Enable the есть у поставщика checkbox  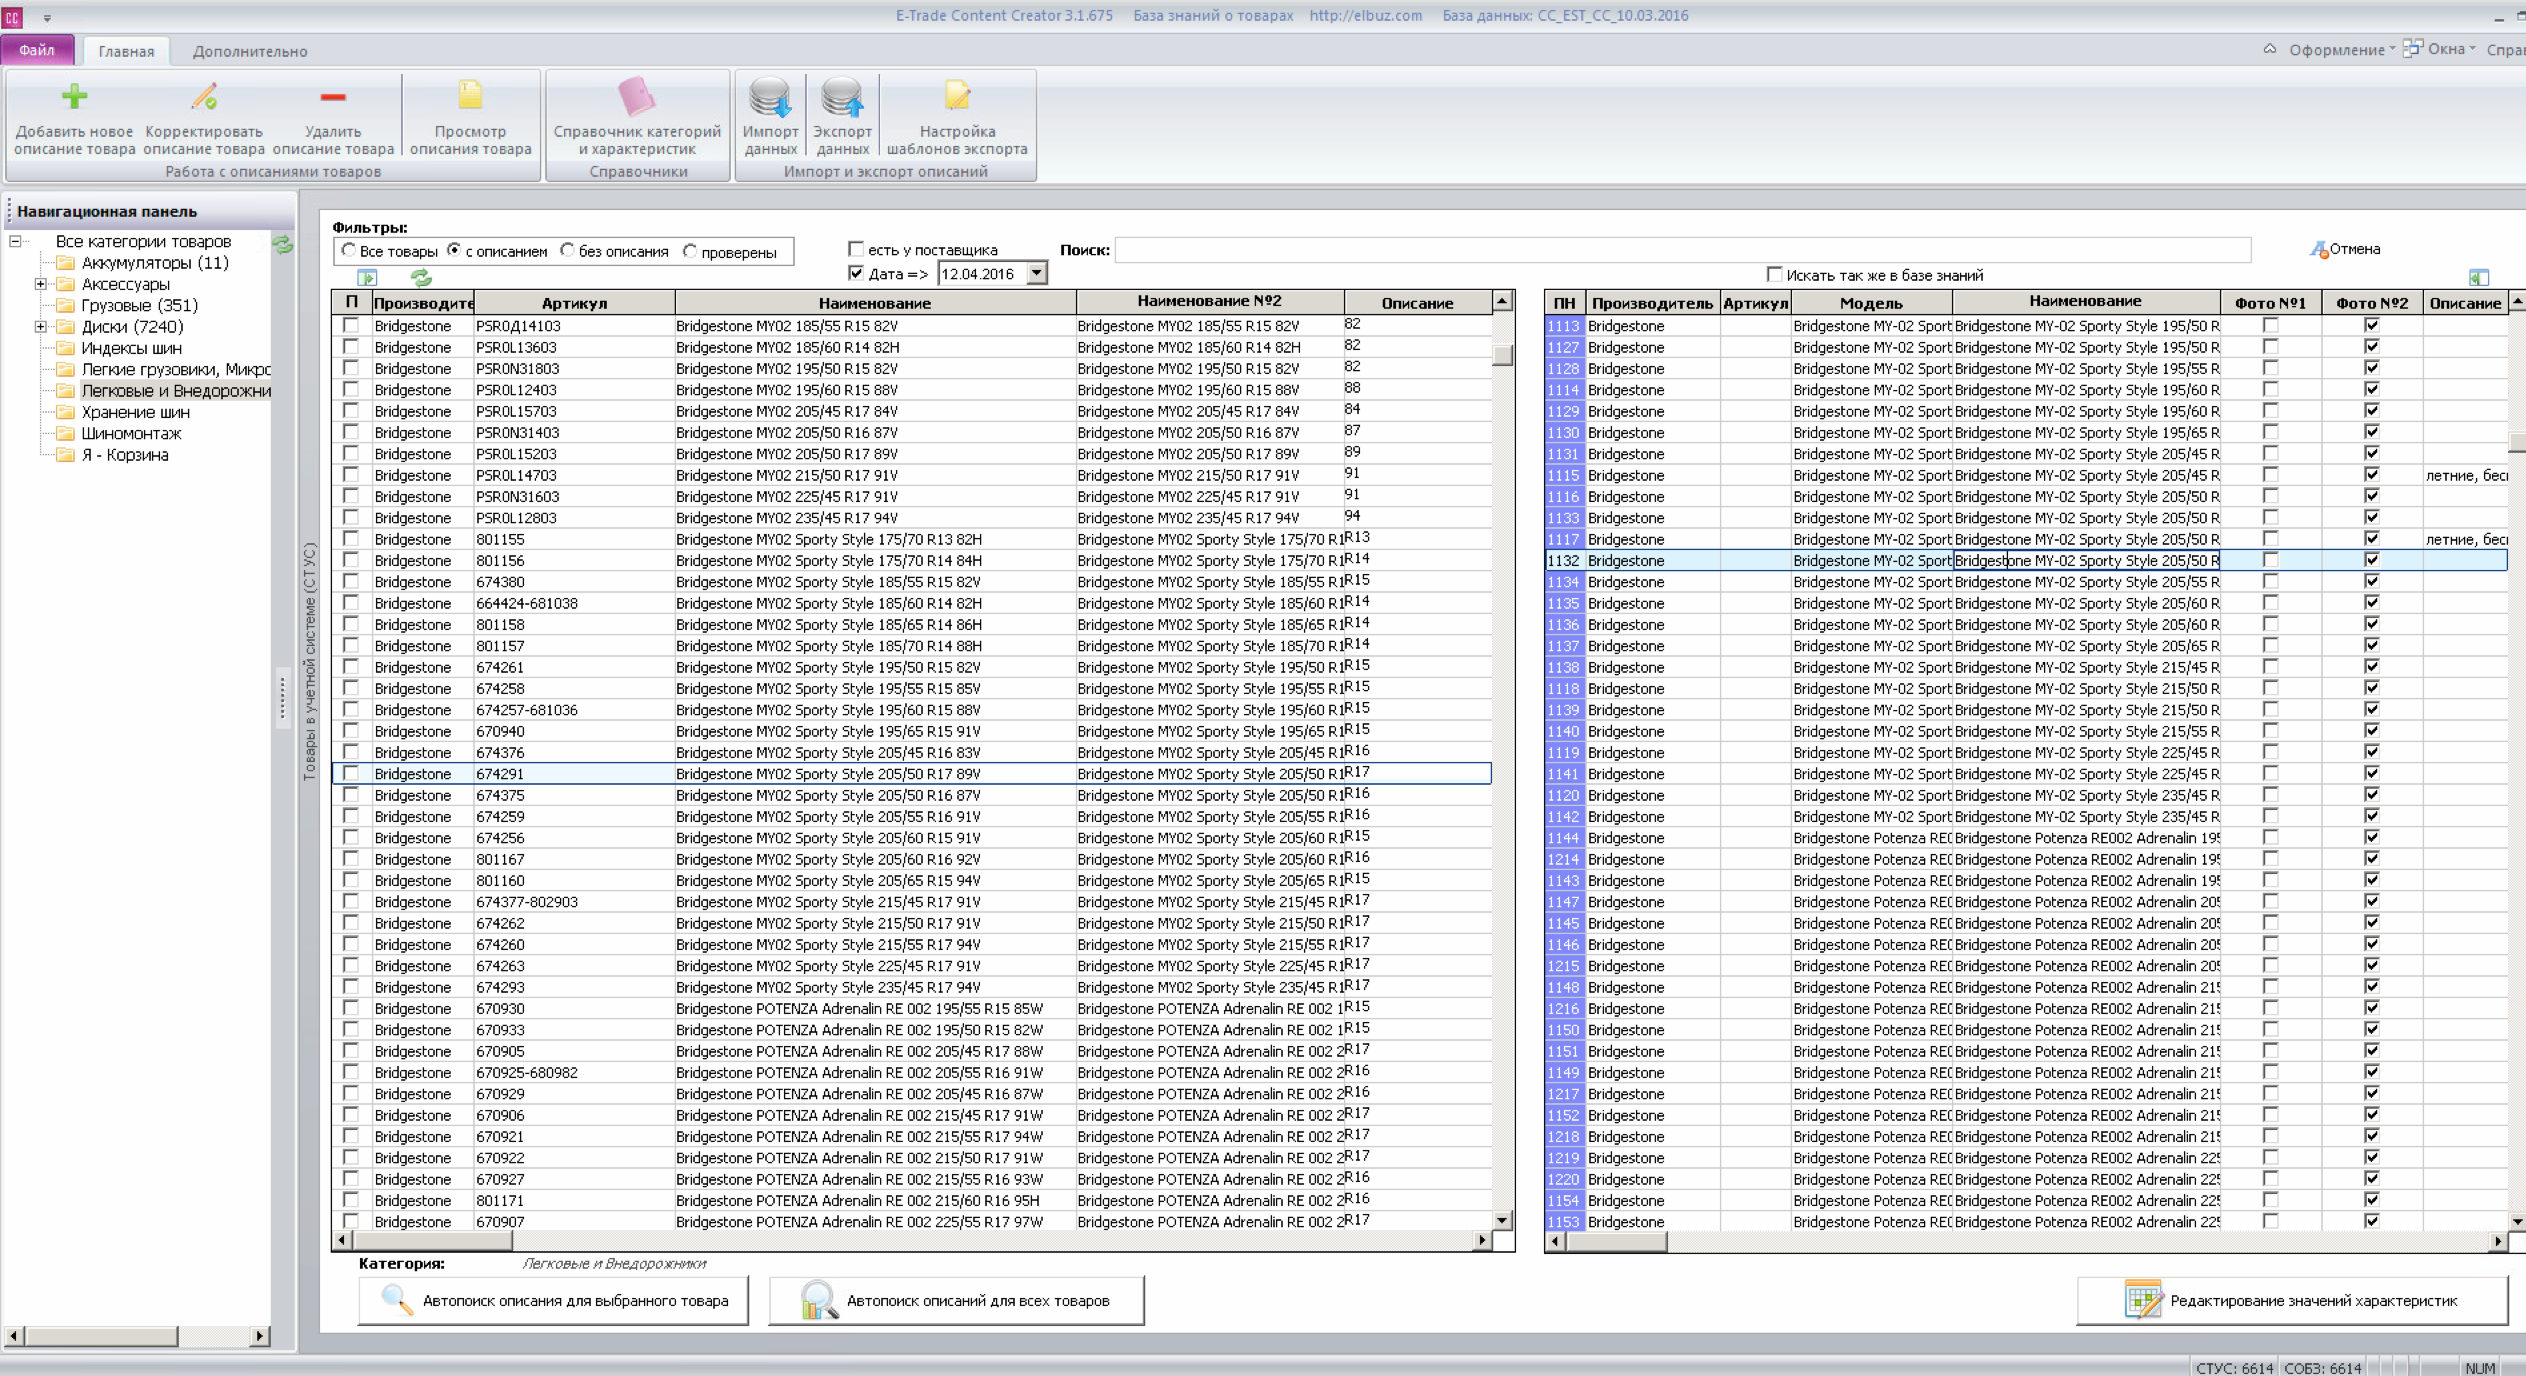[856, 249]
